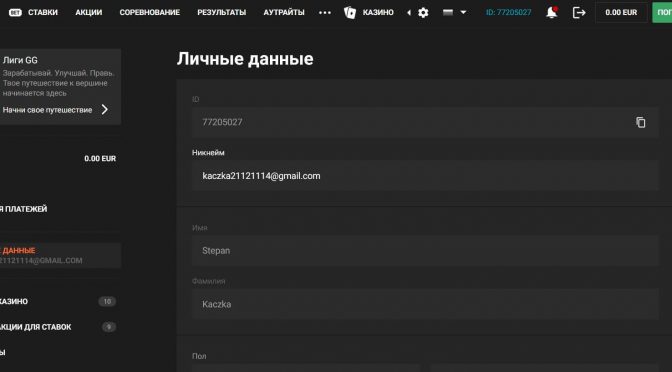Open the платежей history sidebar item
The image size is (672, 372).
(x=24, y=209)
